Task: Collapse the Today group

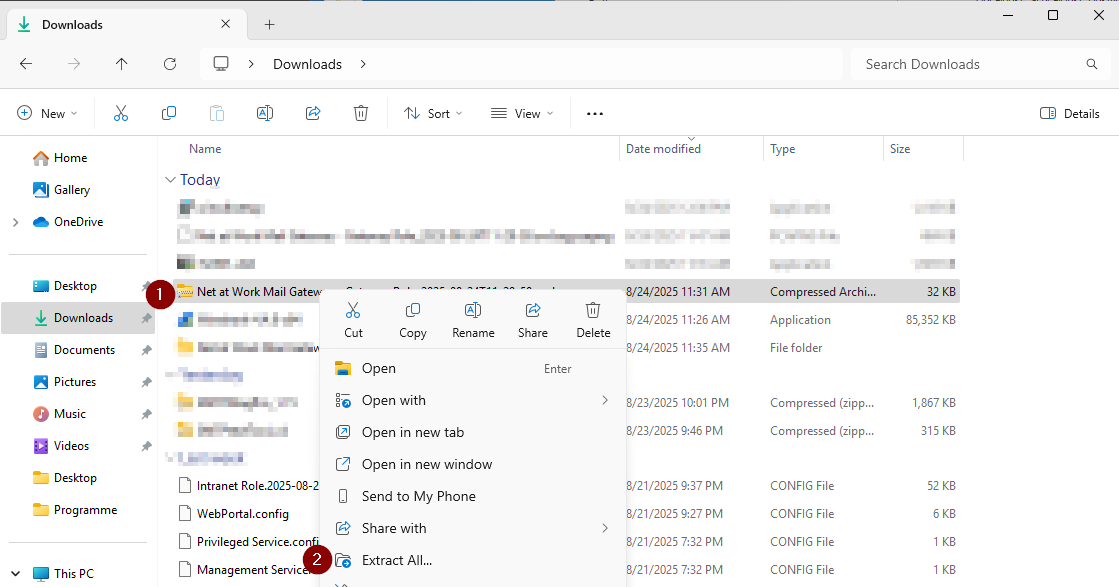Action: (170, 180)
